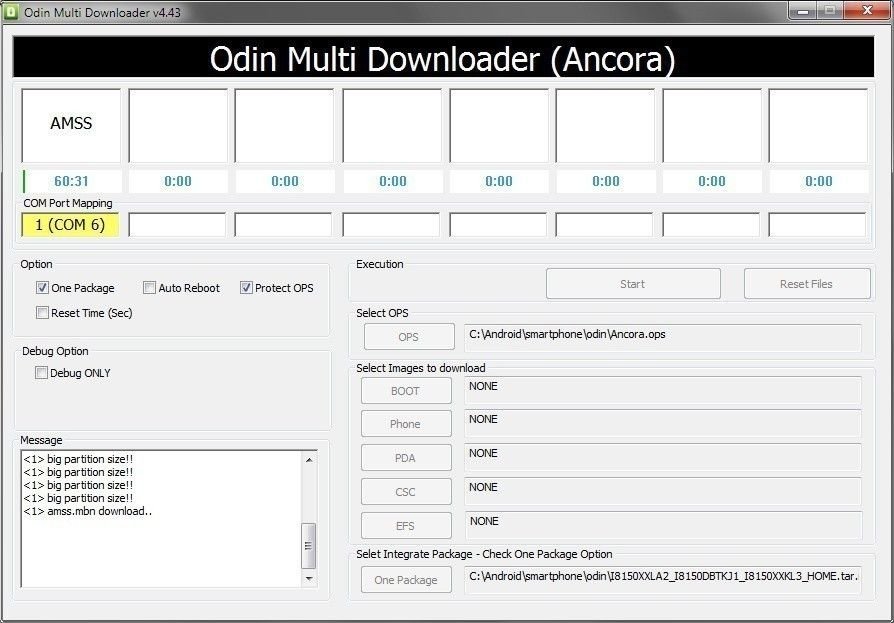Click the 'amss.mbn download..' log line
894x623 pixels.
click(88, 511)
